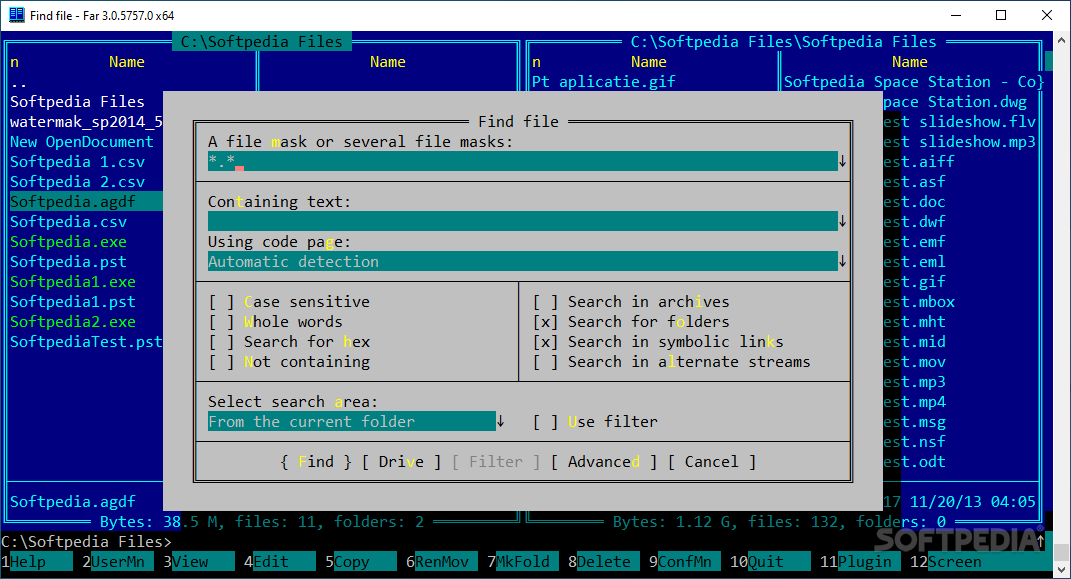Select SoftpediaTest.pst in left panel
Screen dimensions: 1071x579
click(x=86, y=341)
